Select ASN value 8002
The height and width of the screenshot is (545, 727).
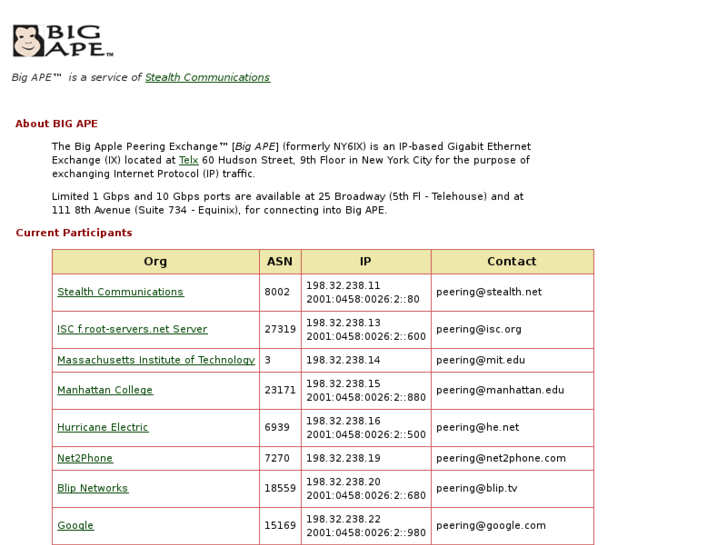click(x=277, y=292)
